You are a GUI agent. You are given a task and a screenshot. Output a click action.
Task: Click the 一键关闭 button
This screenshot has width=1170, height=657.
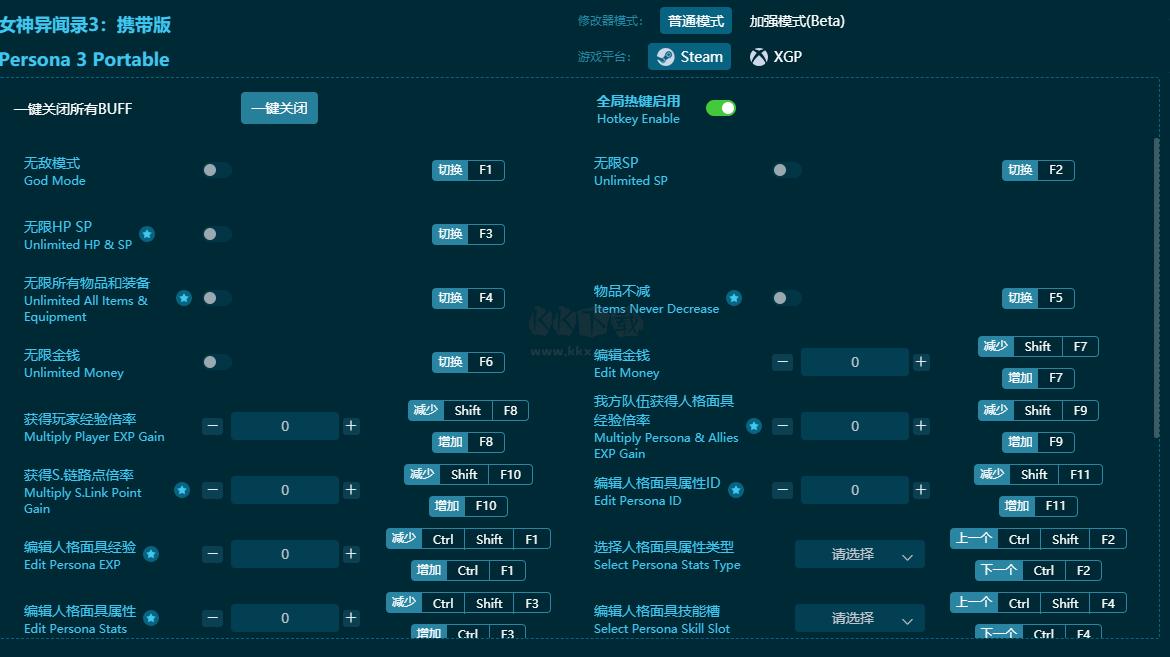(279, 108)
